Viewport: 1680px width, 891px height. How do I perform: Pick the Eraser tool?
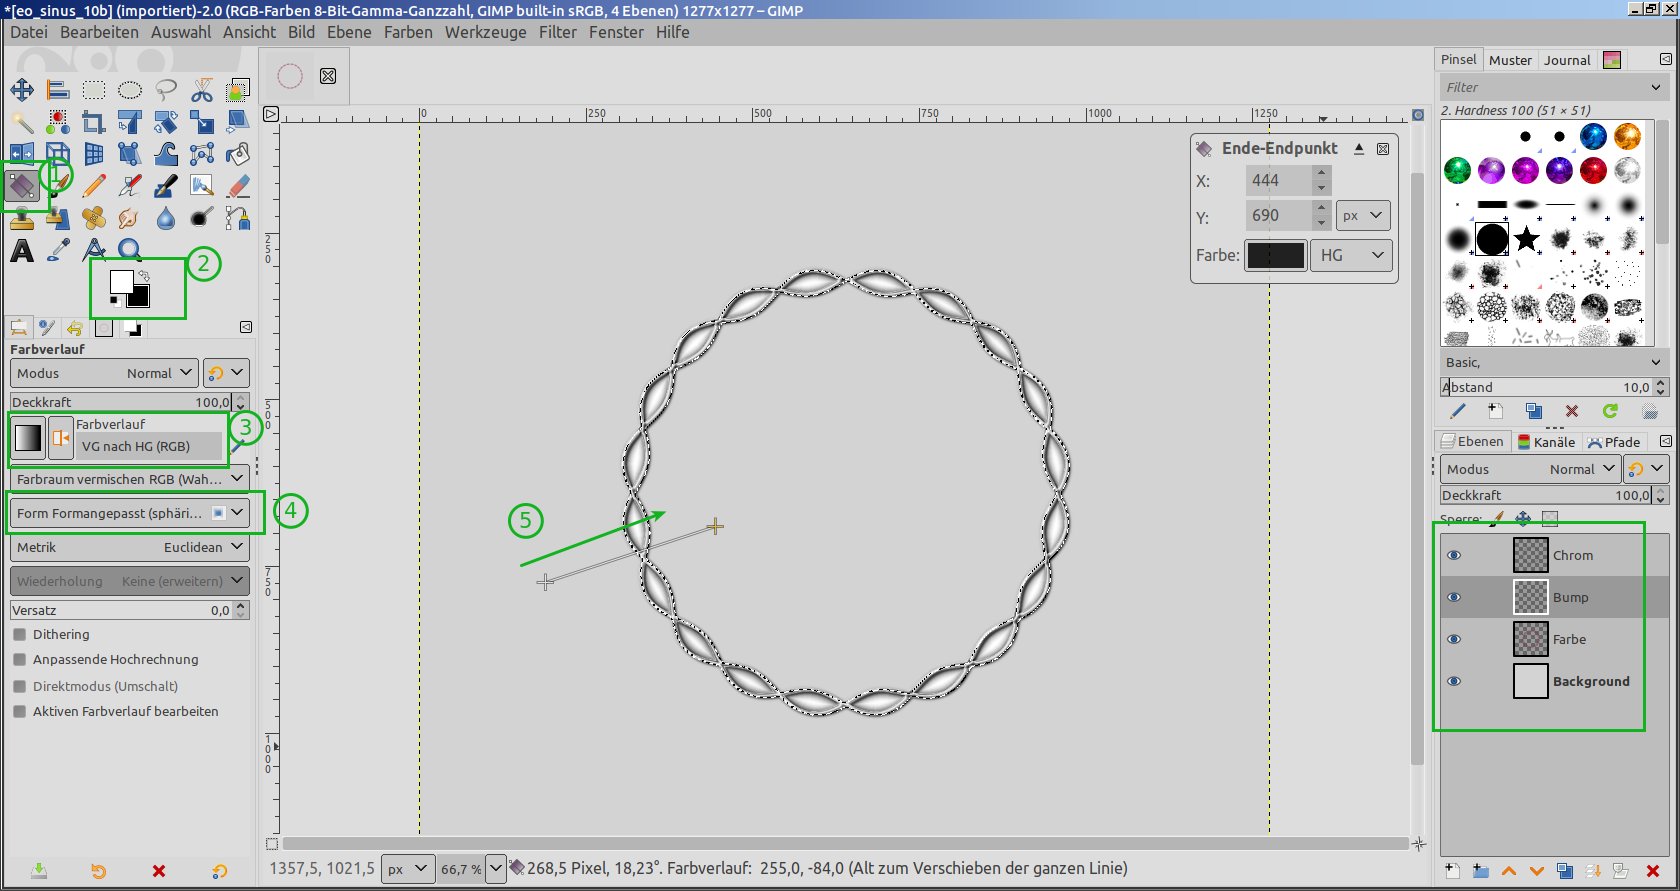pos(238,186)
